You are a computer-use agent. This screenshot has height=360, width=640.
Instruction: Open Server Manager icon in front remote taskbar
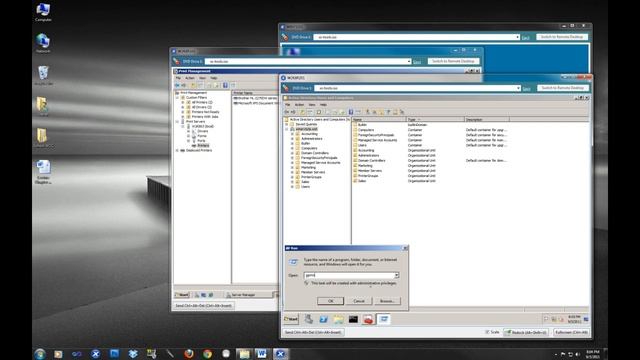coord(309,319)
